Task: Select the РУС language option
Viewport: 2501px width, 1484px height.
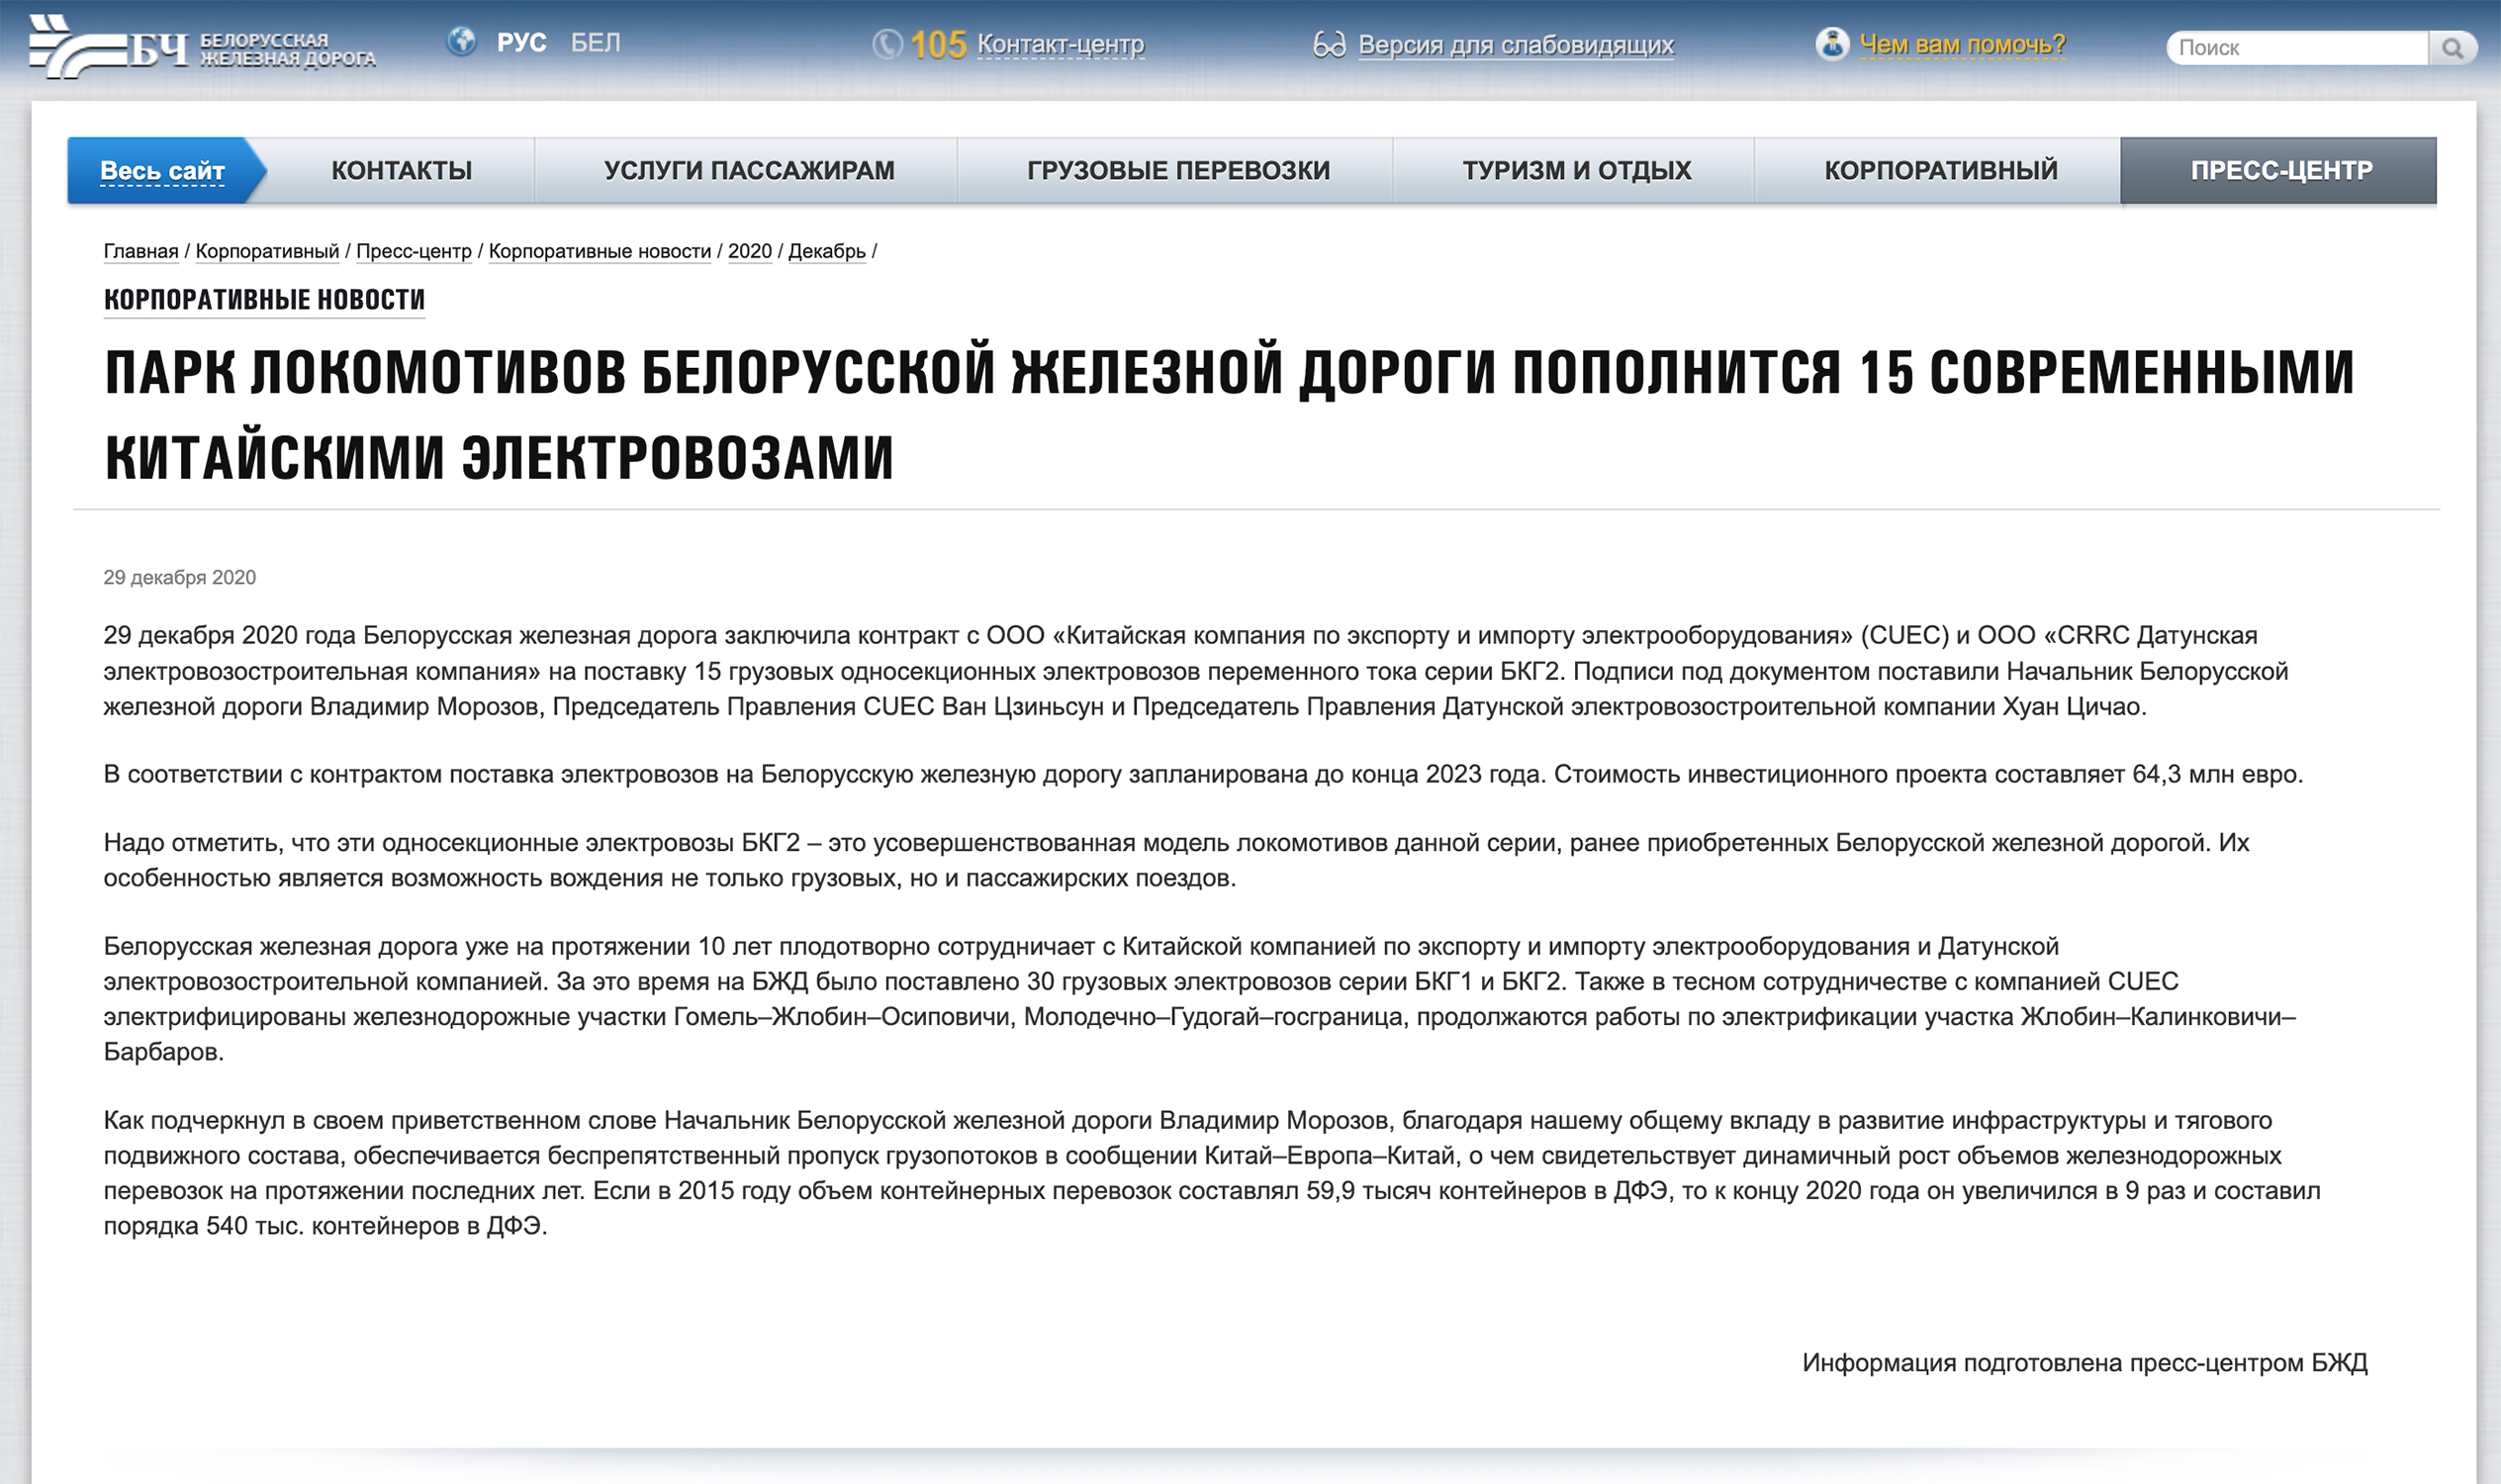Action: (520, 42)
